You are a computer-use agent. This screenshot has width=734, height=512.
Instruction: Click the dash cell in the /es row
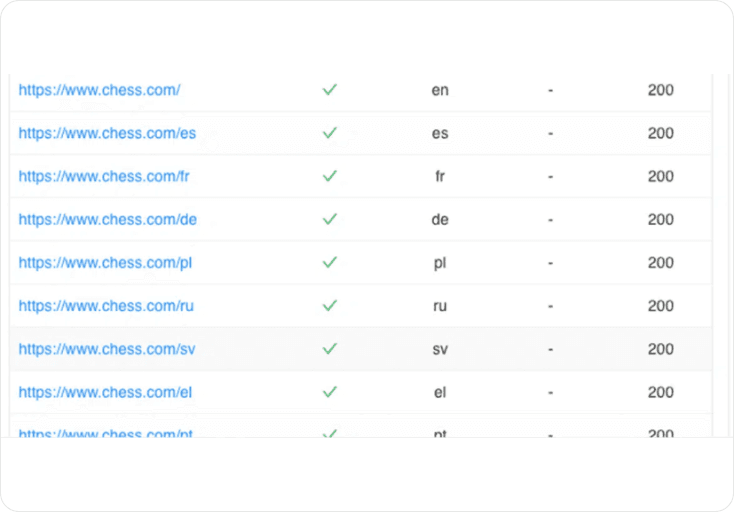550,134
